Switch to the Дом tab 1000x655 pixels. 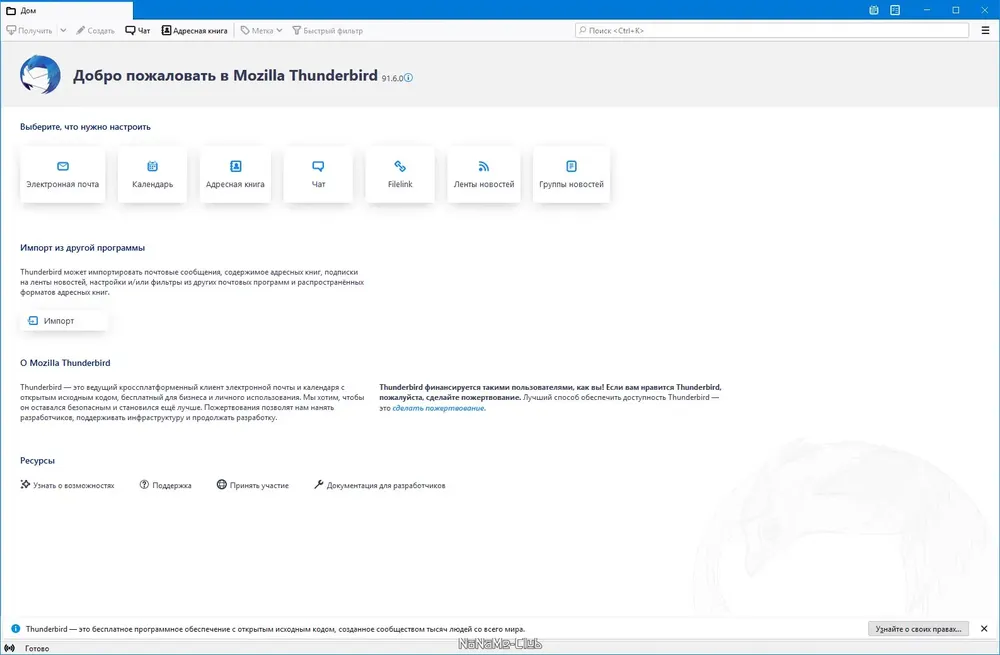coord(67,10)
